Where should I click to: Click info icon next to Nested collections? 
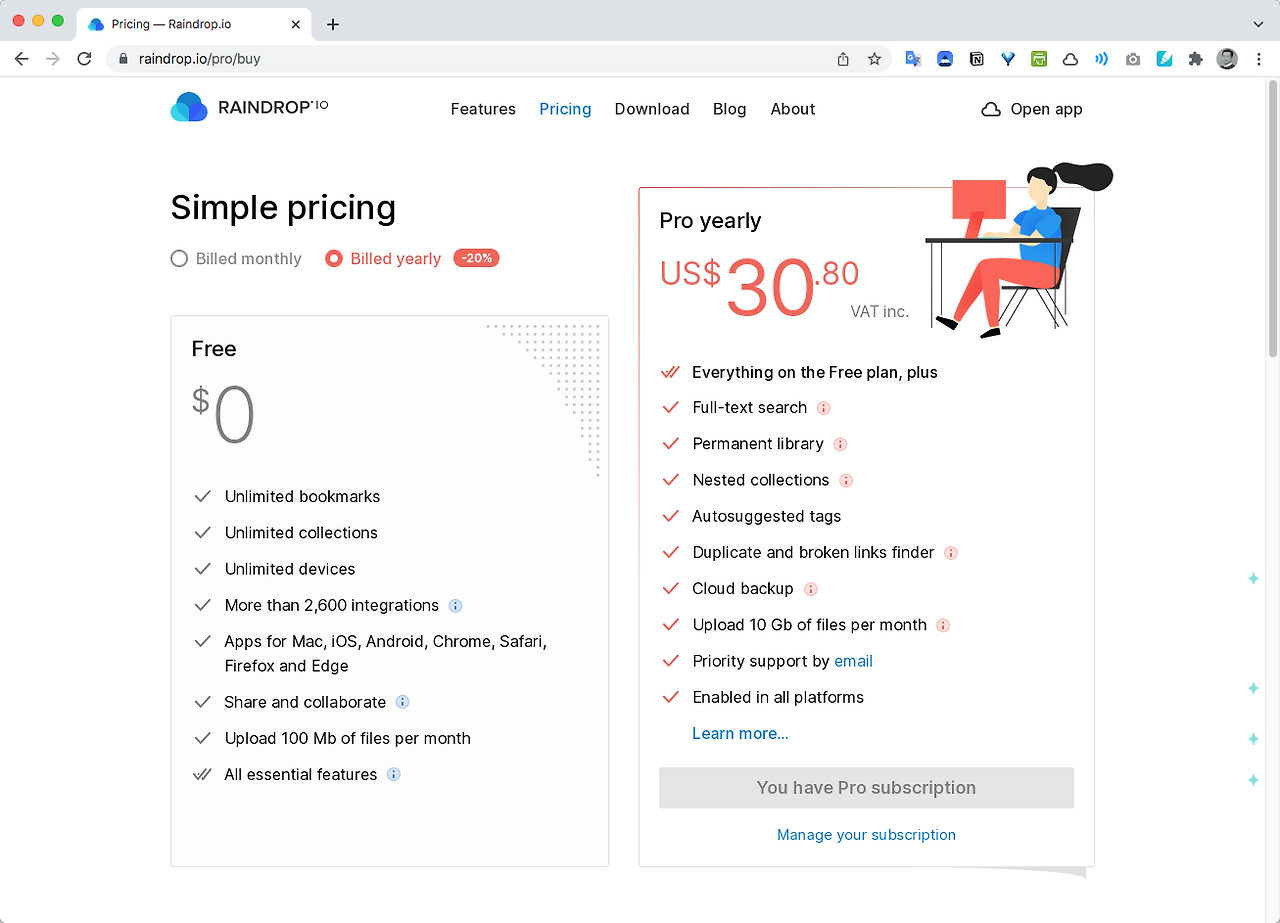pos(846,480)
